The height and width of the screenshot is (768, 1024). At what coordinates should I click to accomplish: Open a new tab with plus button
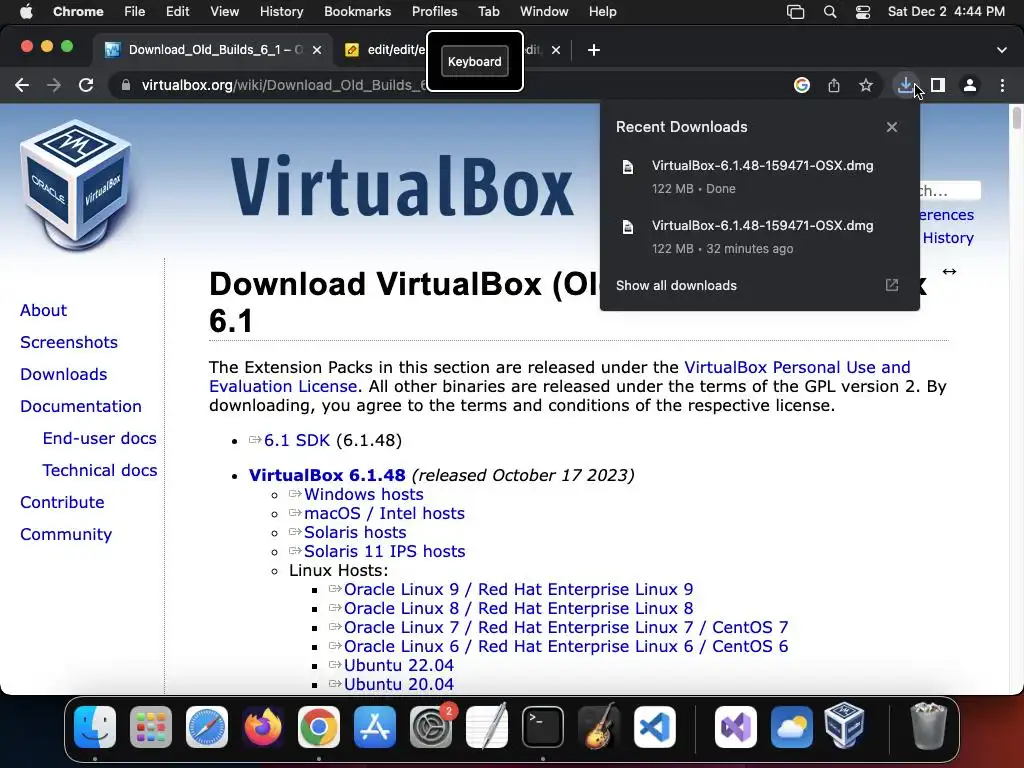594,50
